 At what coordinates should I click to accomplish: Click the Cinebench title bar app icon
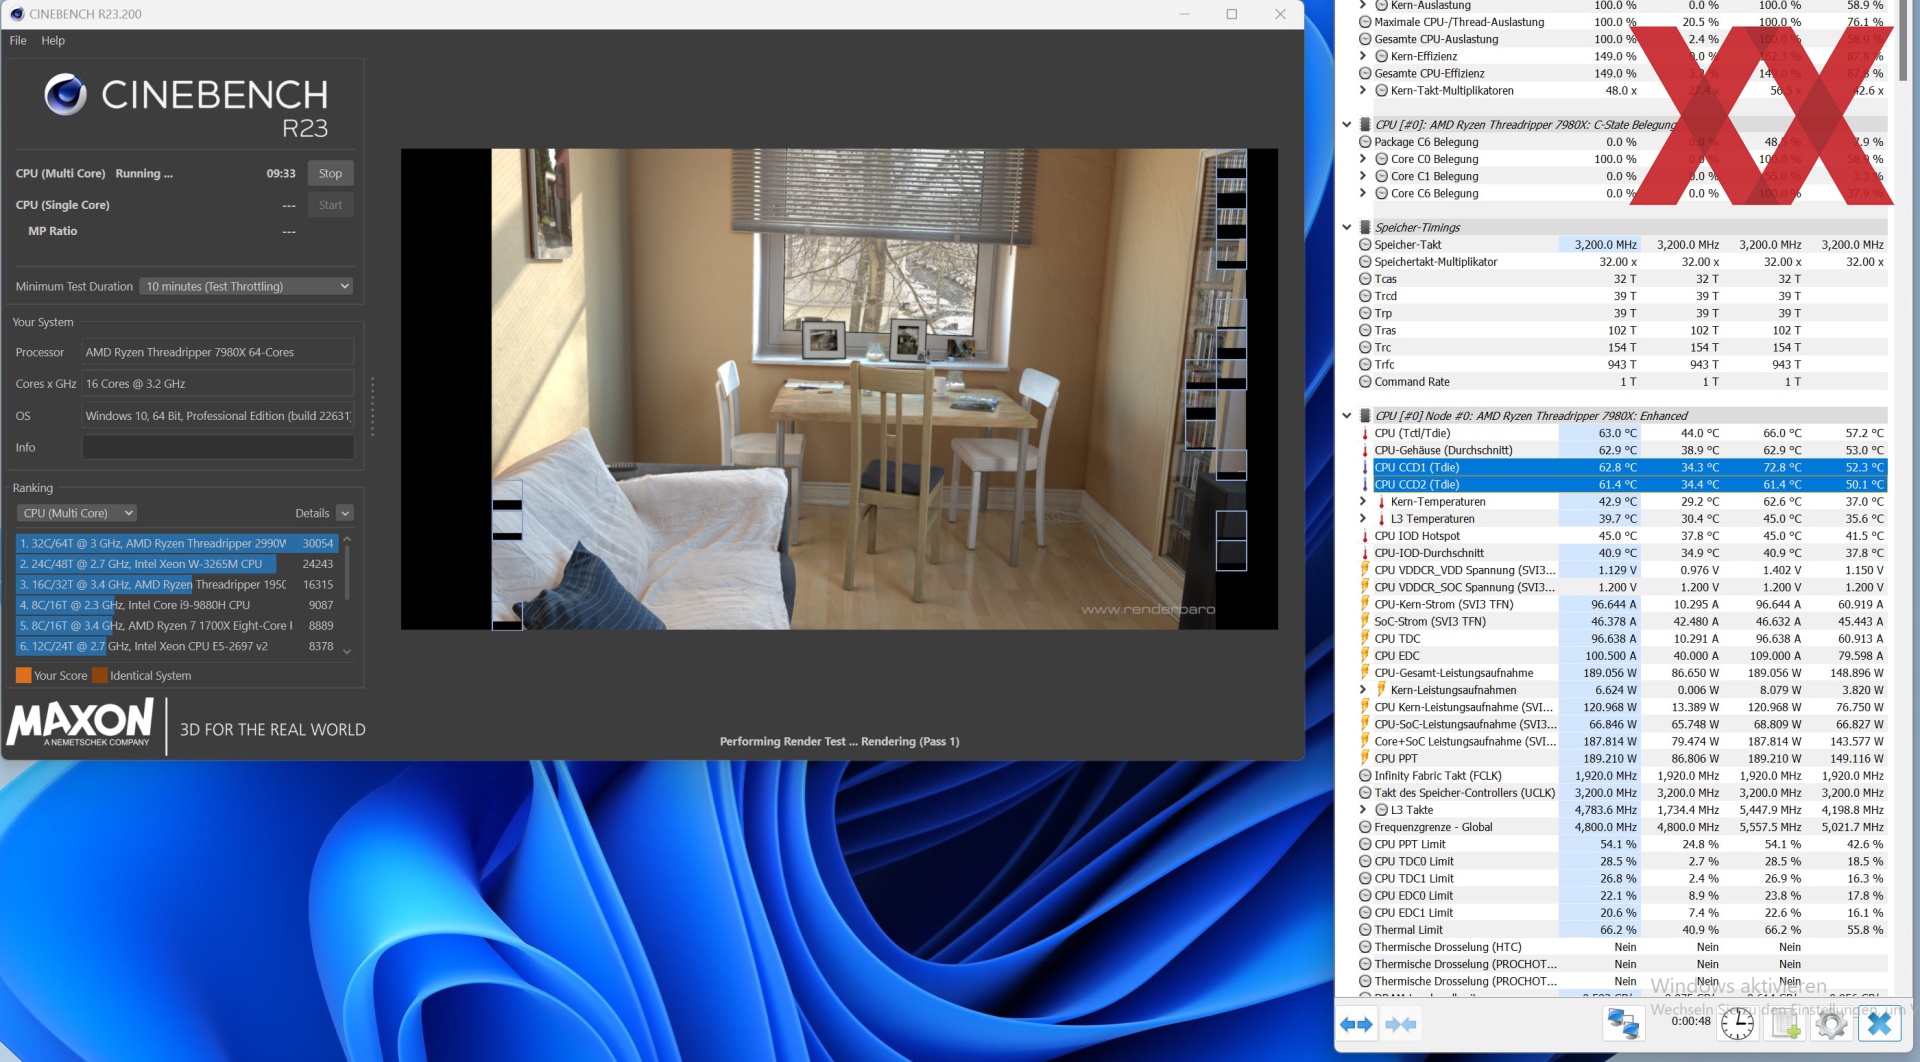coord(16,14)
